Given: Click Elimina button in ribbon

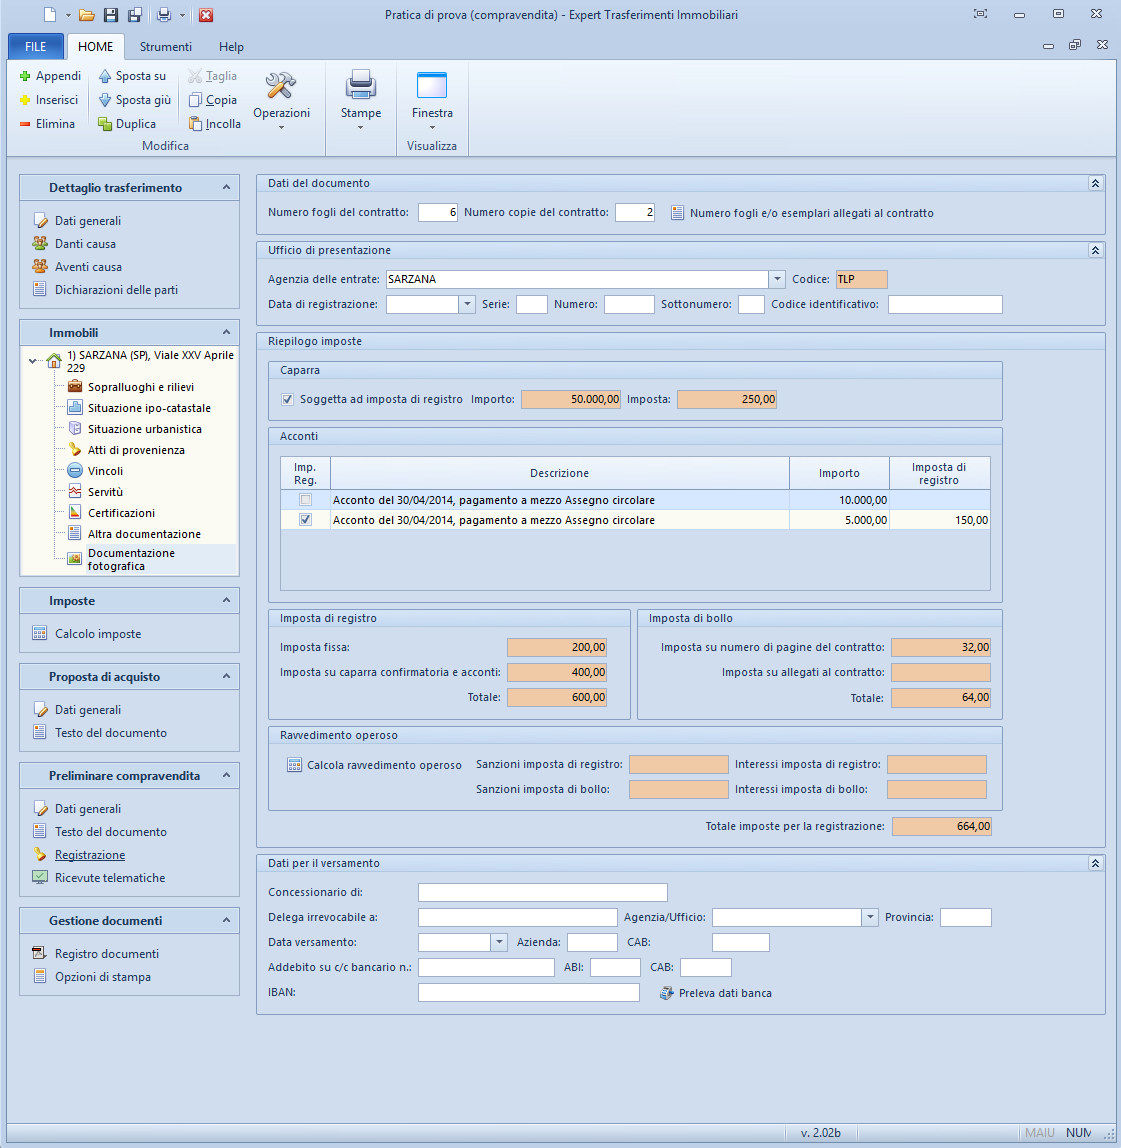Looking at the screenshot, I should (x=47, y=124).
